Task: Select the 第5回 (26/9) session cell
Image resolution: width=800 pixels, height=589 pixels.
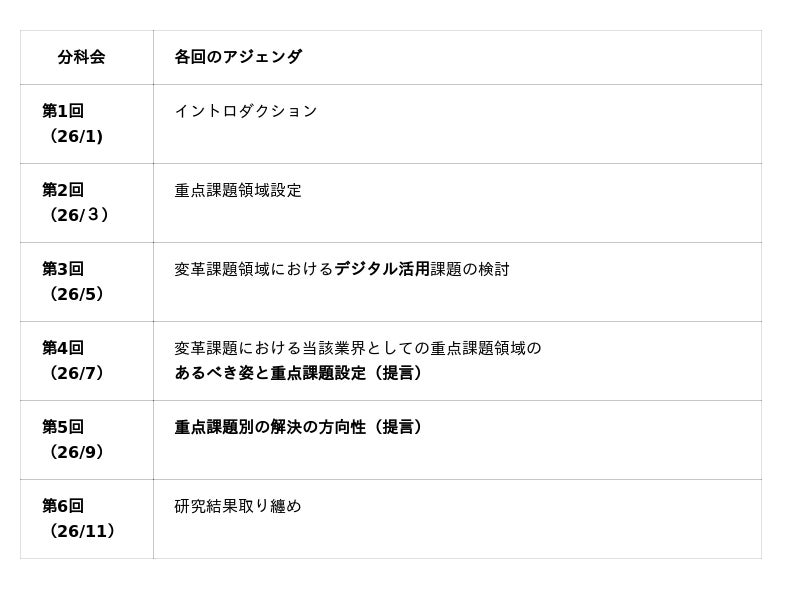Action: coord(86,439)
